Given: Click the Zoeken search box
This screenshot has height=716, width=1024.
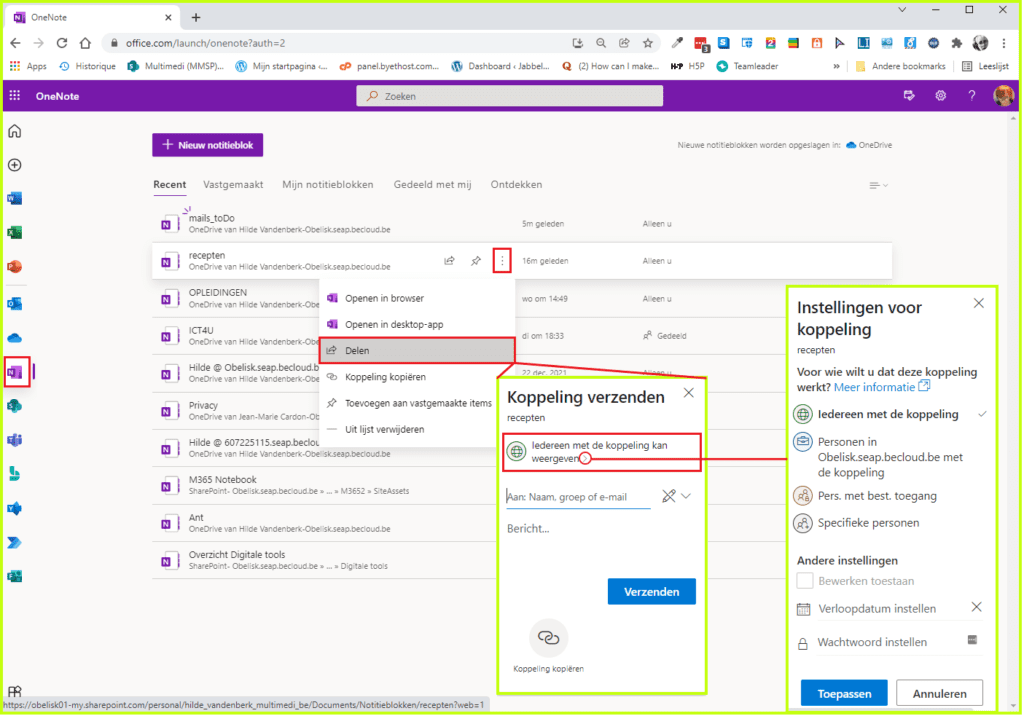Looking at the screenshot, I should pos(509,96).
